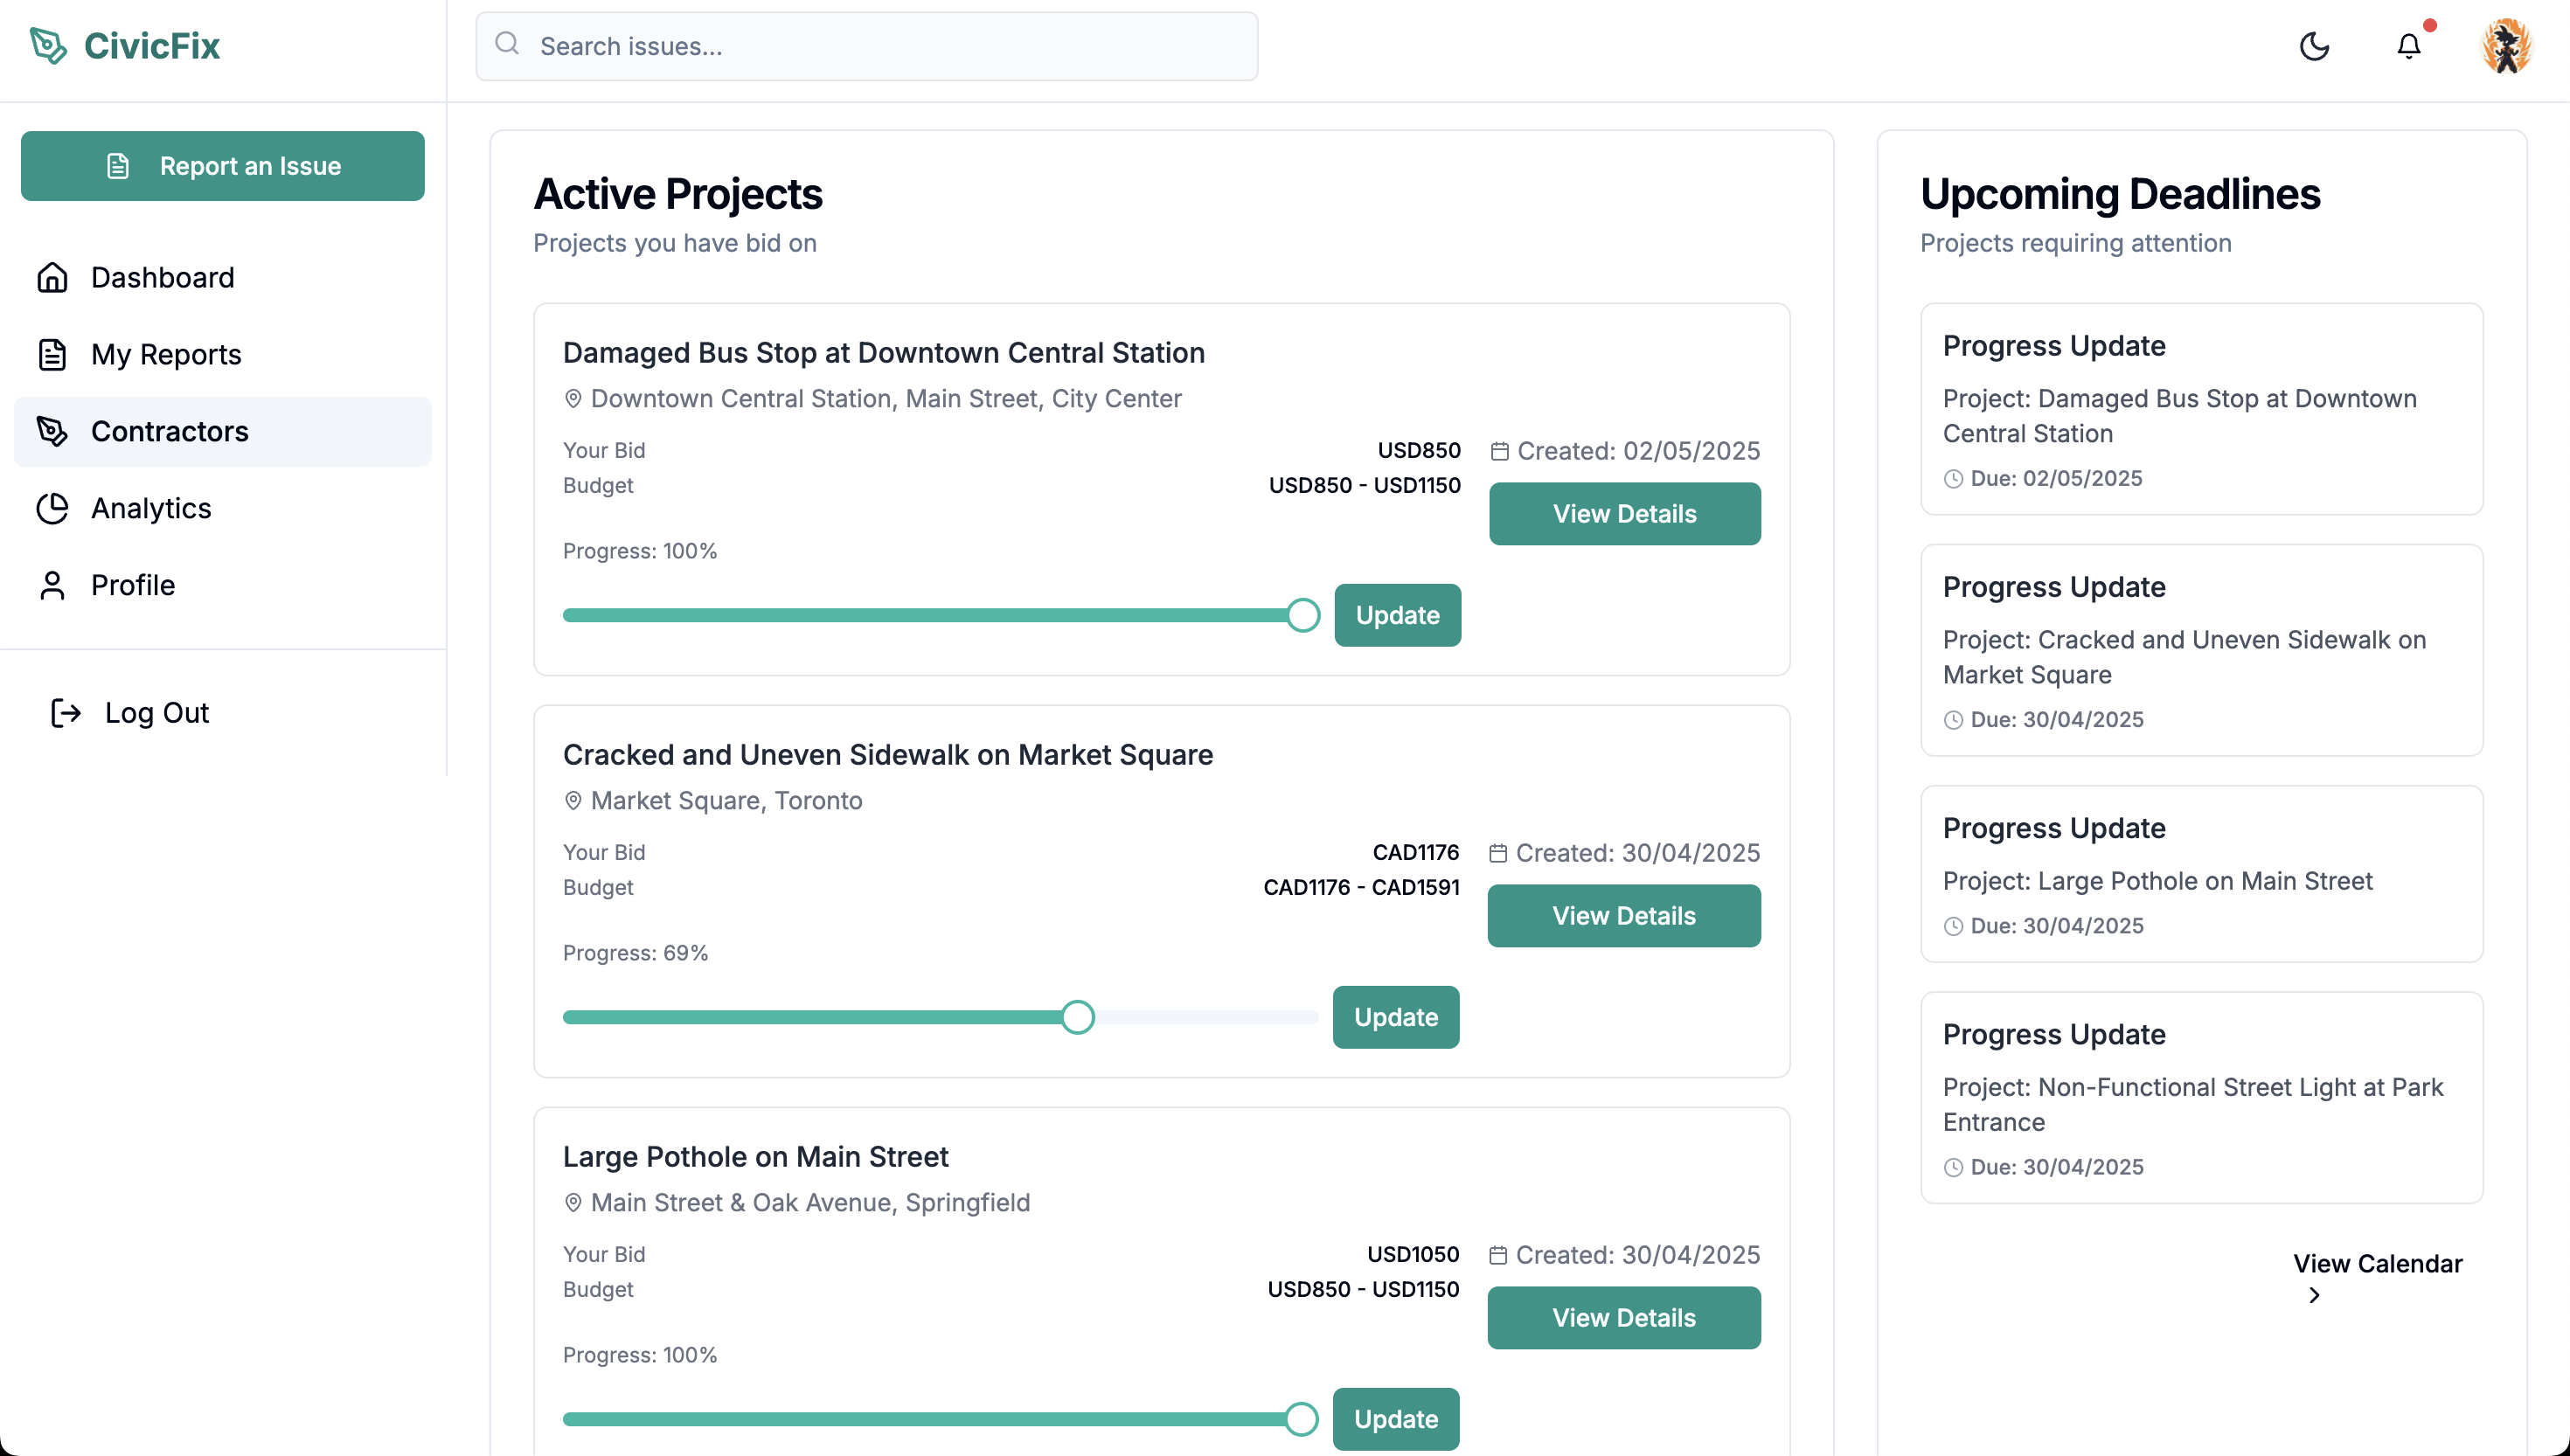View Details of the Damaged Bus Stop project
The width and height of the screenshot is (2570, 1456).
pos(1624,514)
